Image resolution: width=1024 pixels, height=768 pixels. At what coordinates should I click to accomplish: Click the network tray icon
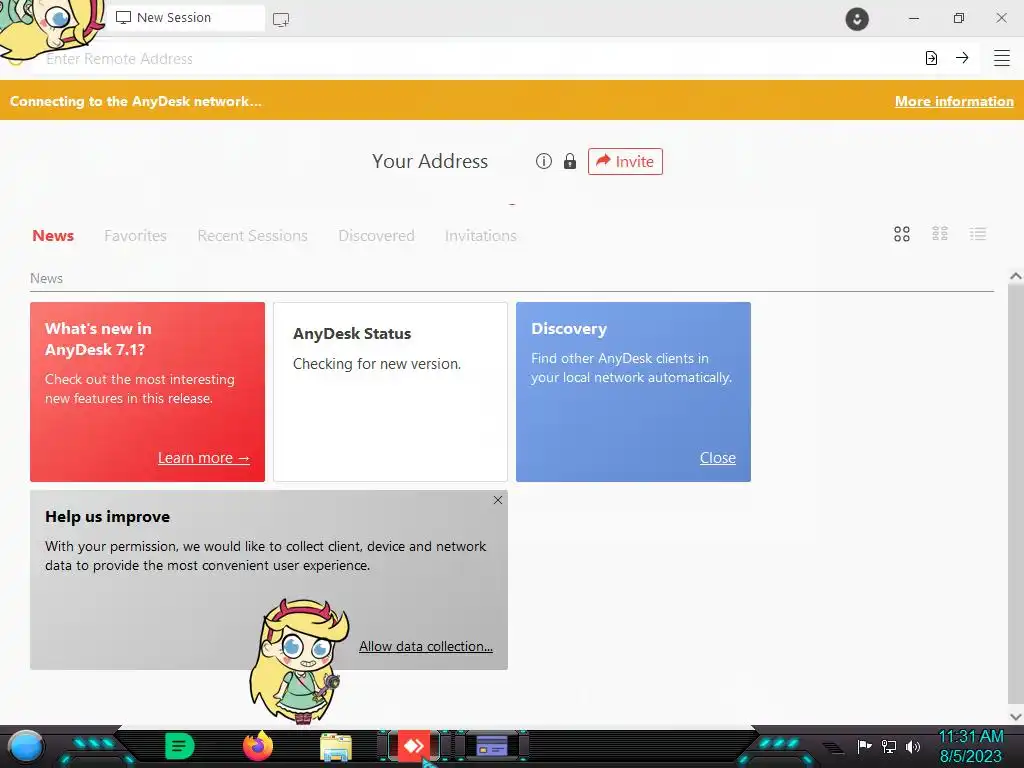click(889, 746)
